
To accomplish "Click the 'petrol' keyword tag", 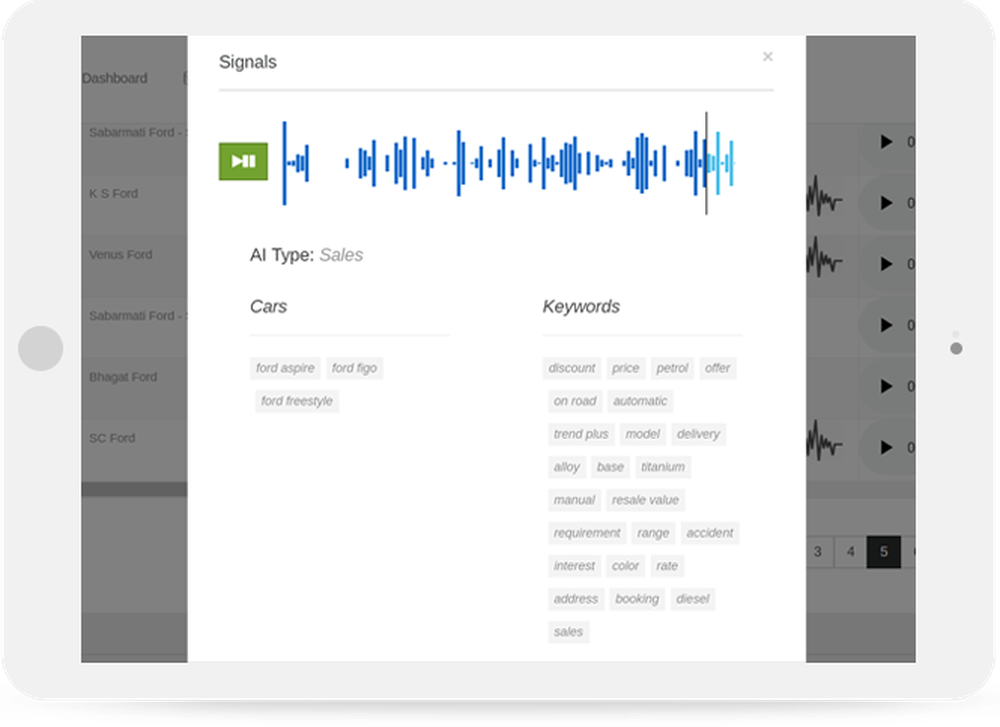I will (672, 368).
